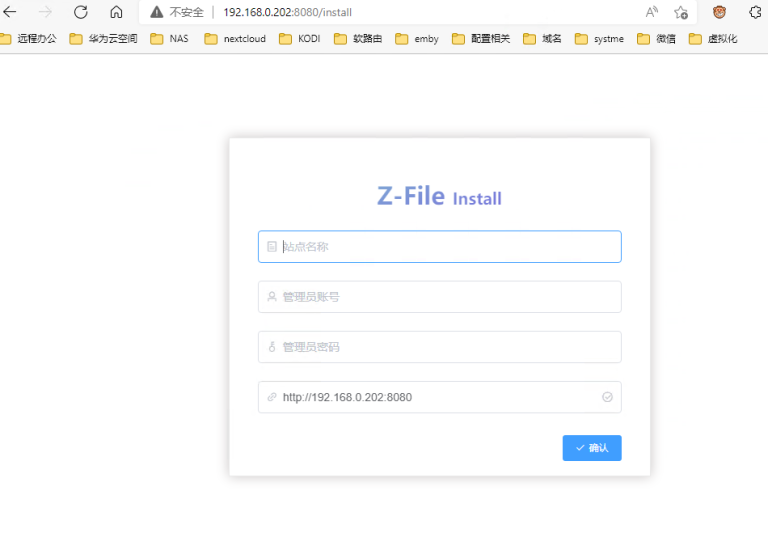Click the address bar URL 192.168.0.202:8080/install
Image resolution: width=768 pixels, height=533 pixels.
[288, 12]
